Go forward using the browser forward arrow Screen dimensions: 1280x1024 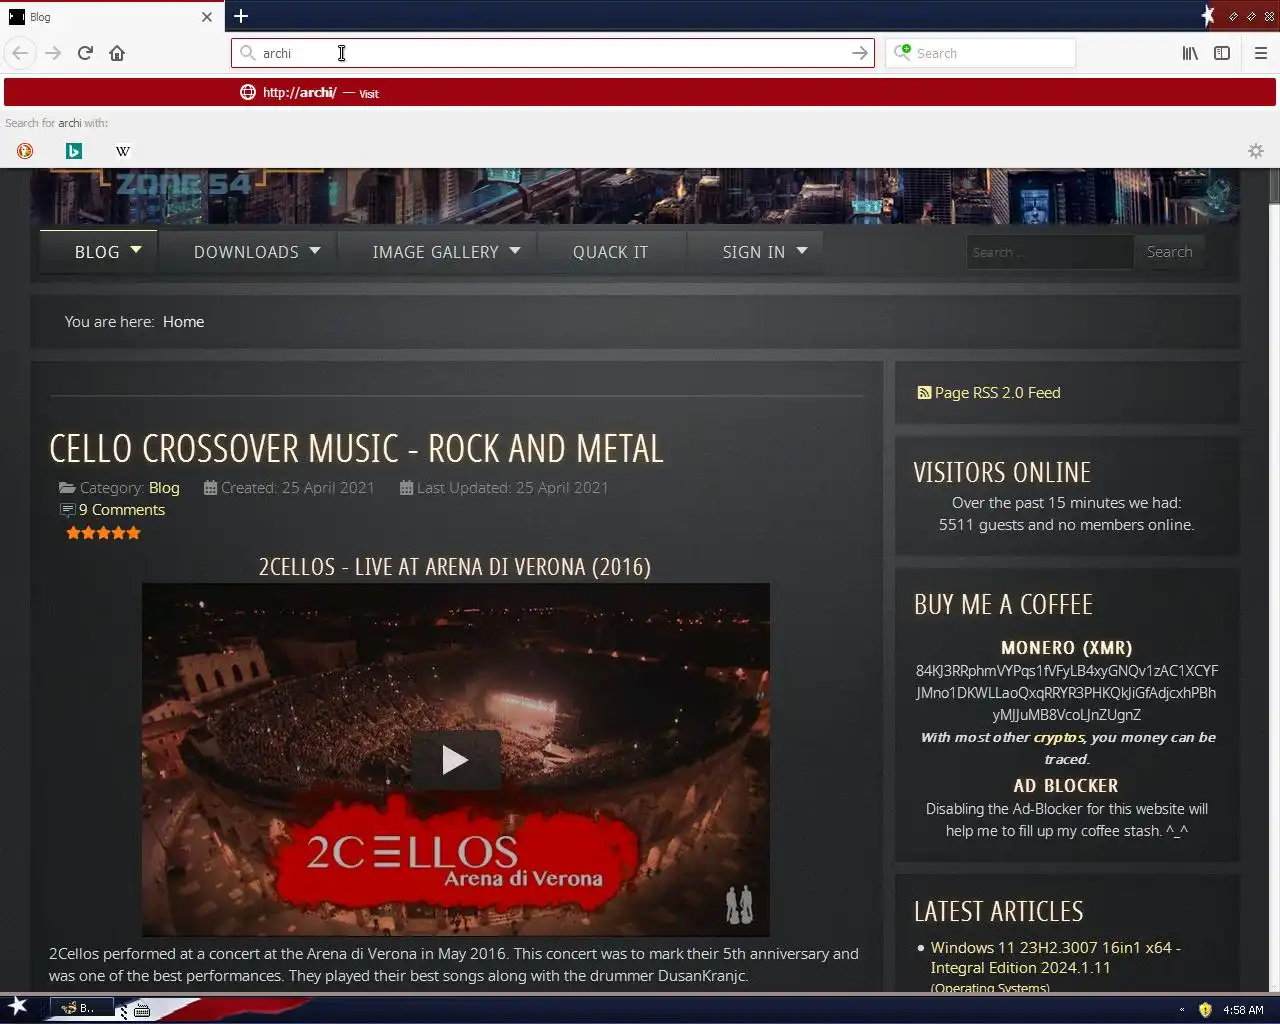53,53
